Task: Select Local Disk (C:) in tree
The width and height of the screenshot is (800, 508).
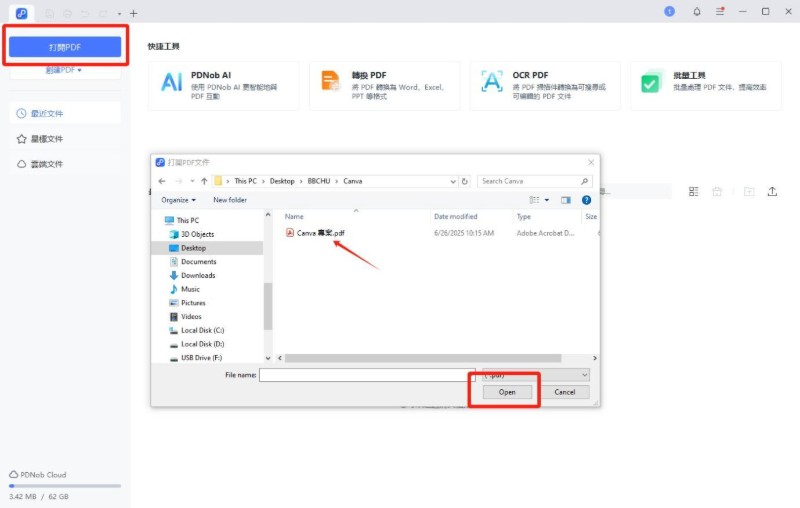Action: pos(197,331)
